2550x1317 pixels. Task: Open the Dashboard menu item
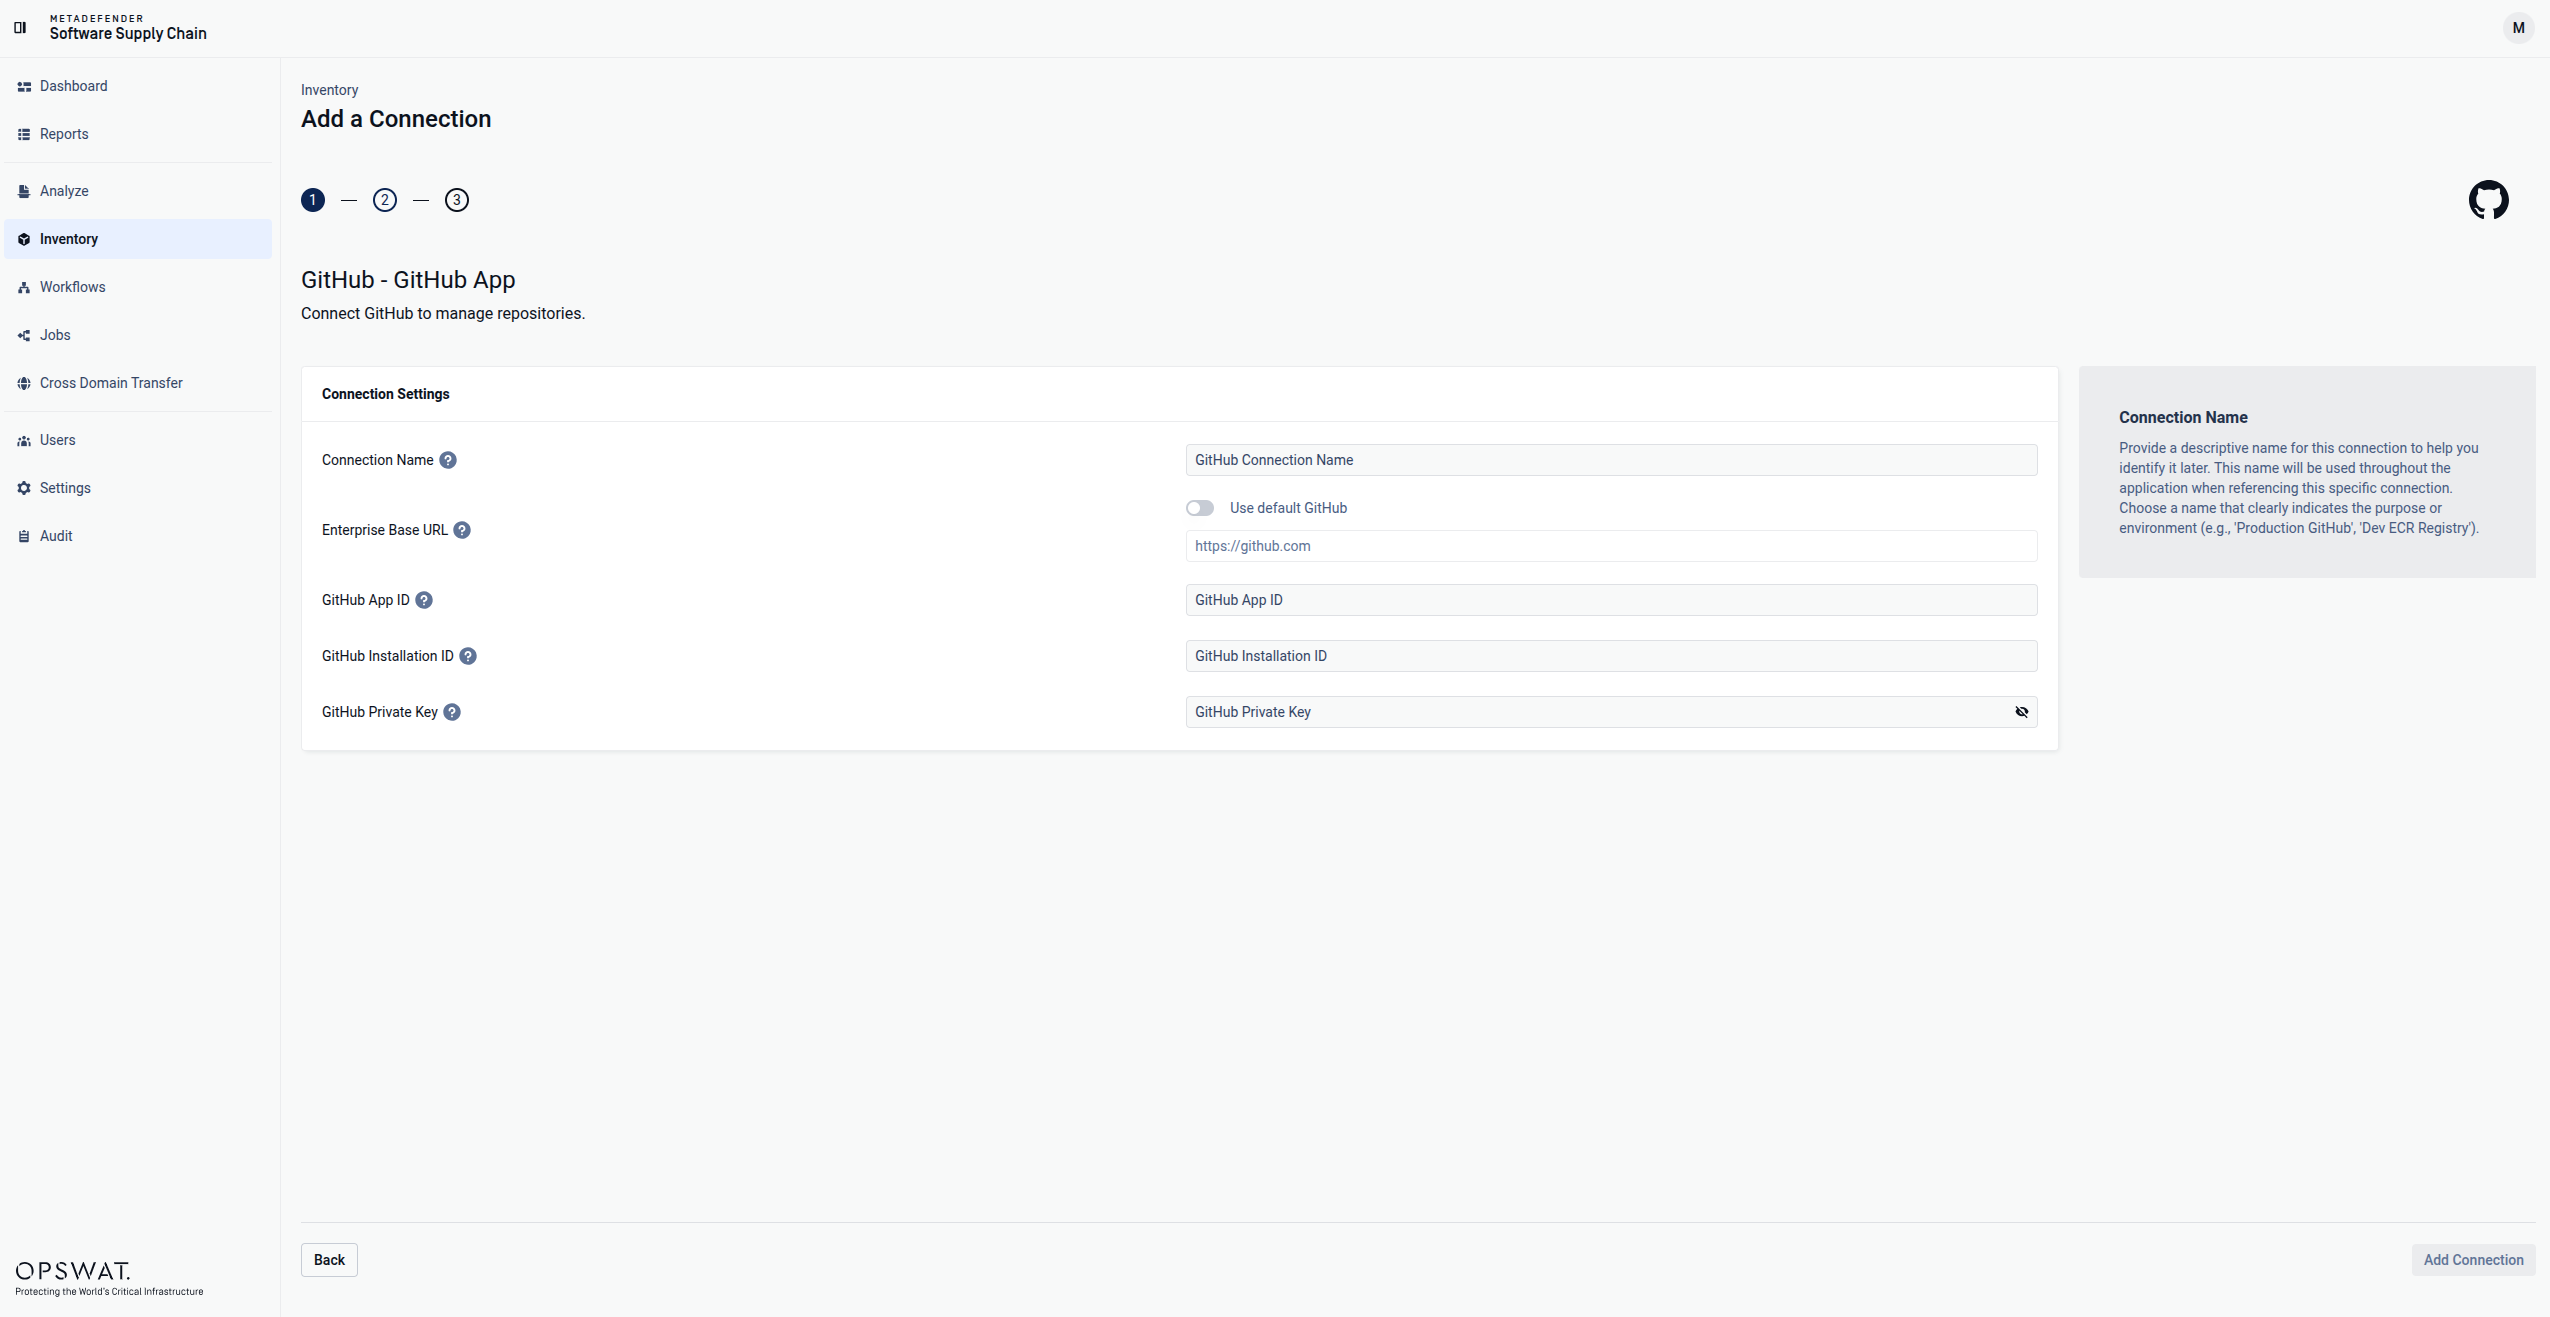pos(138,86)
